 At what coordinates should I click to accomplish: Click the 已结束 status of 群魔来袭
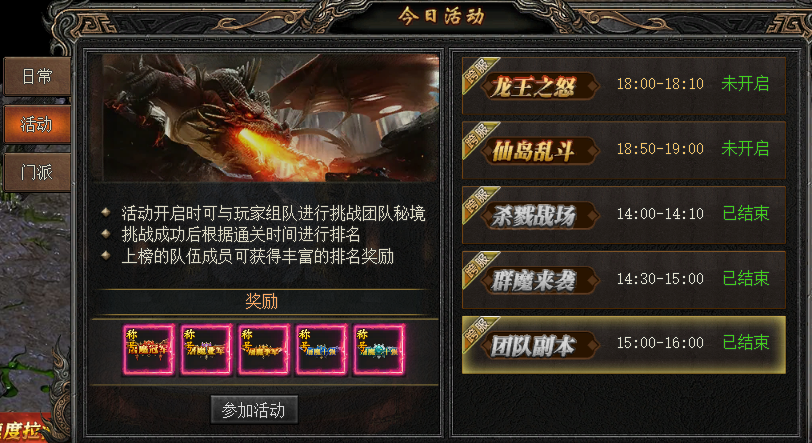pyautogui.click(x=746, y=279)
